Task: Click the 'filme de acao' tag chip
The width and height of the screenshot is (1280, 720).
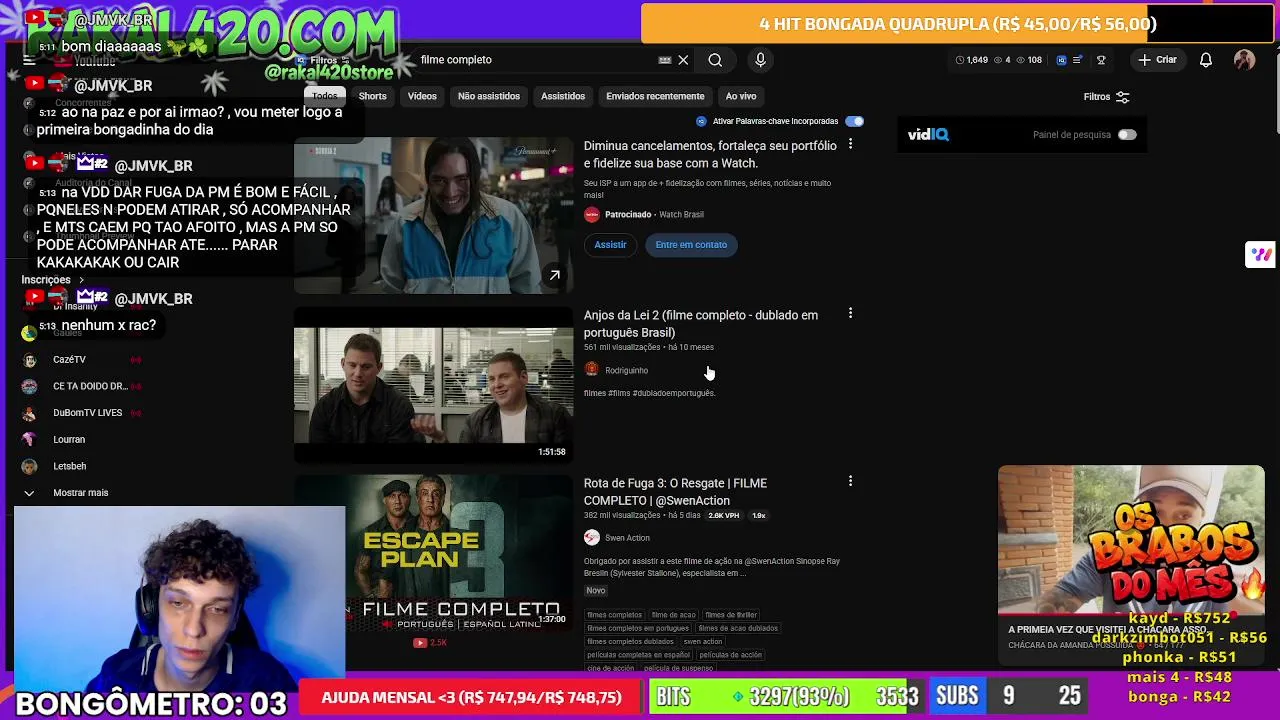Action: [x=673, y=615]
